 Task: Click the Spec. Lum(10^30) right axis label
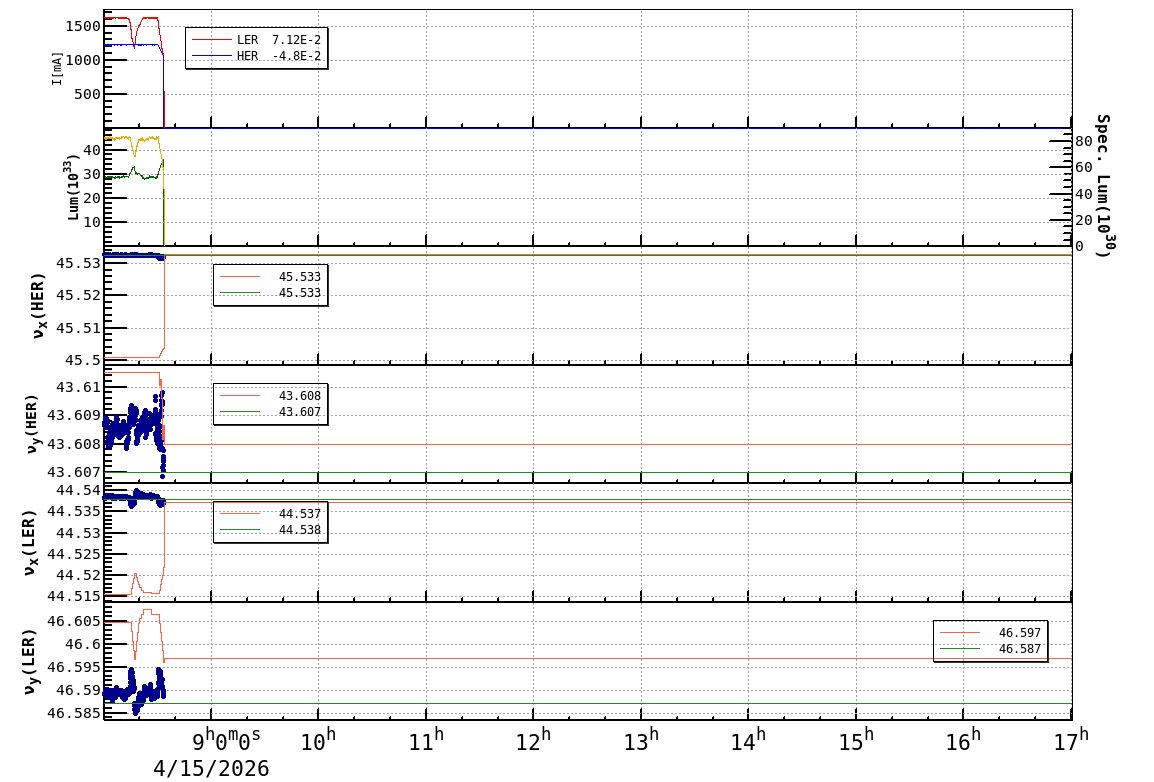click(1102, 185)
